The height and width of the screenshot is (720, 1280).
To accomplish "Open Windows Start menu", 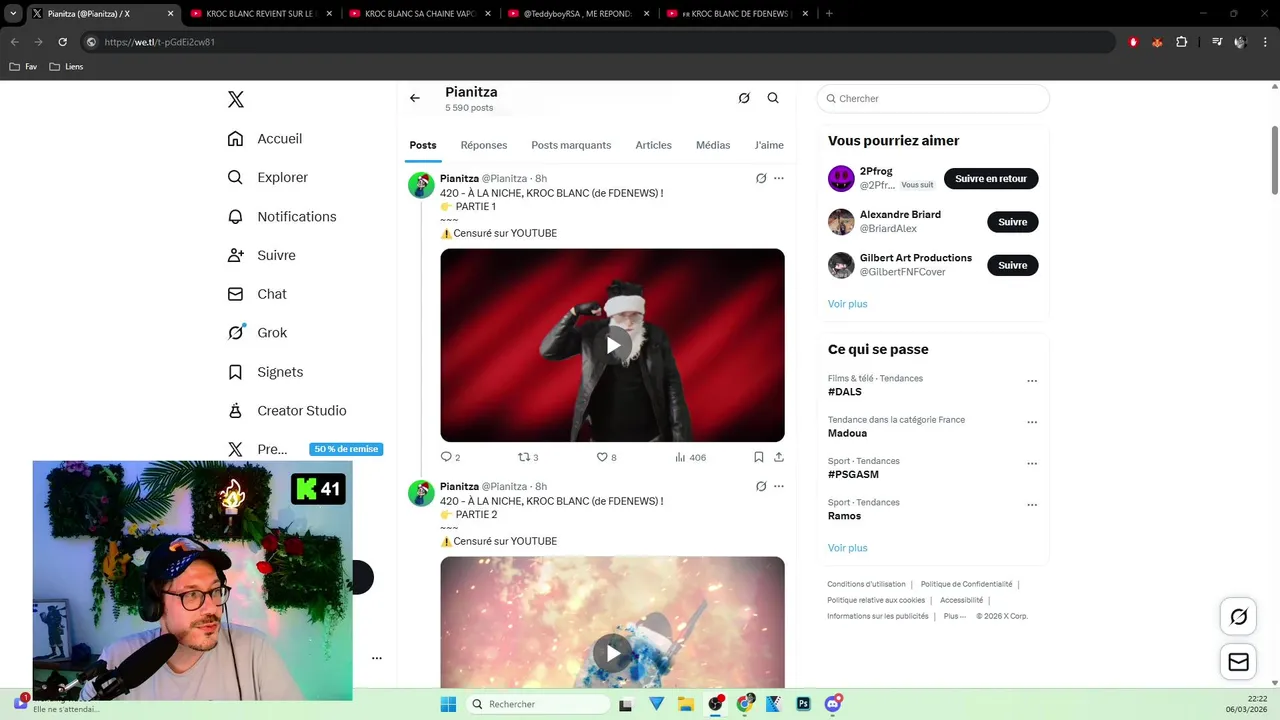I will [448, 704].
